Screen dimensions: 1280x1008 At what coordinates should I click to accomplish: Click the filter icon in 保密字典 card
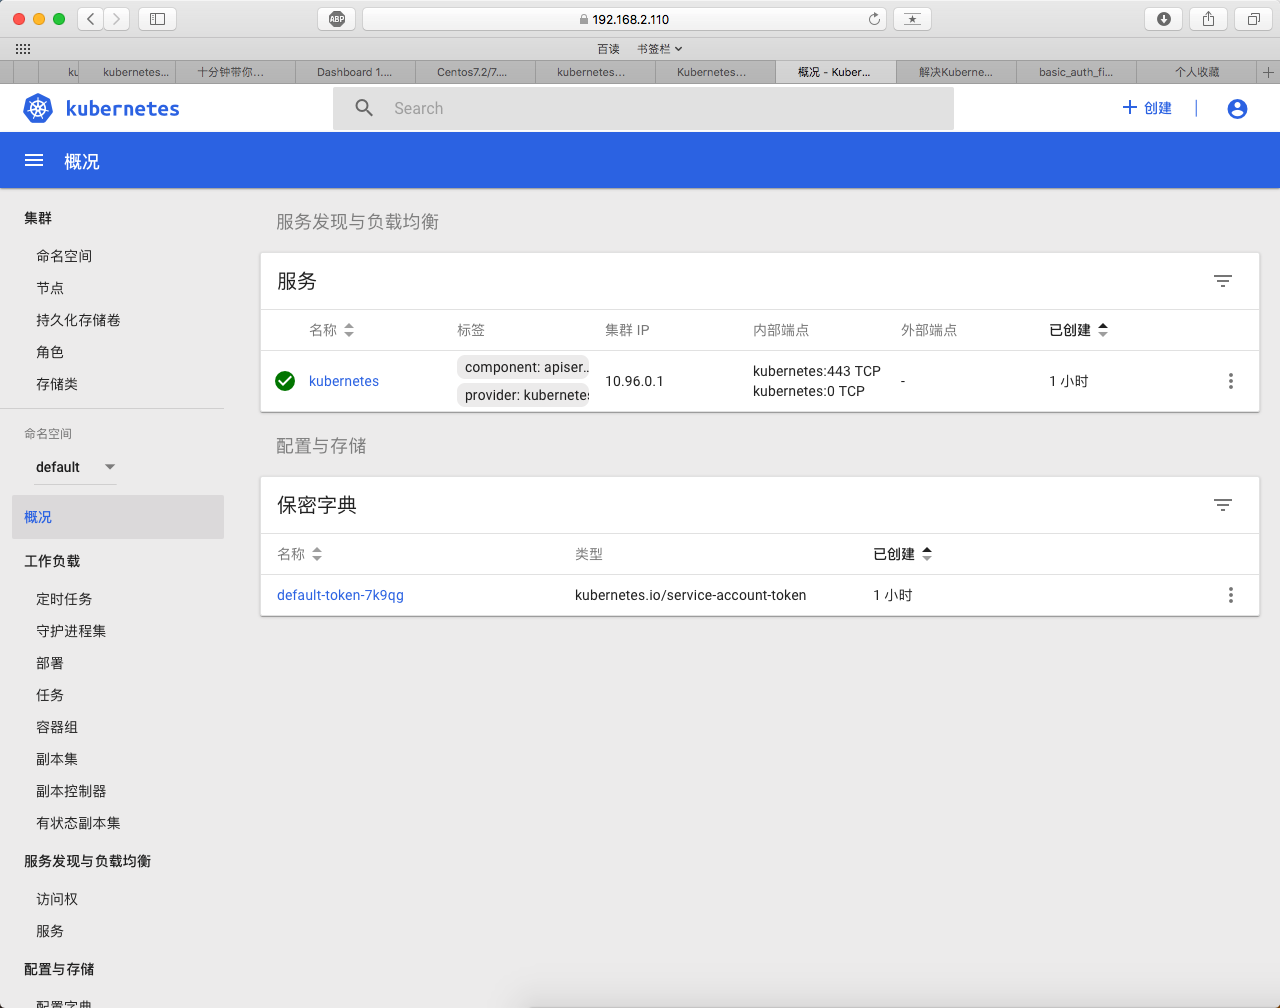pos(1222,505)
